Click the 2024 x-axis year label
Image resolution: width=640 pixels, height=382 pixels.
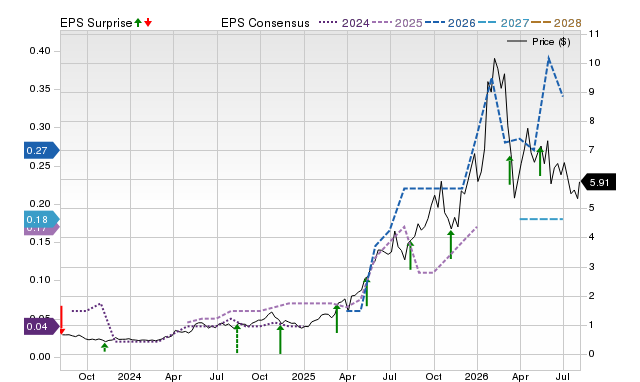(130, 376)
